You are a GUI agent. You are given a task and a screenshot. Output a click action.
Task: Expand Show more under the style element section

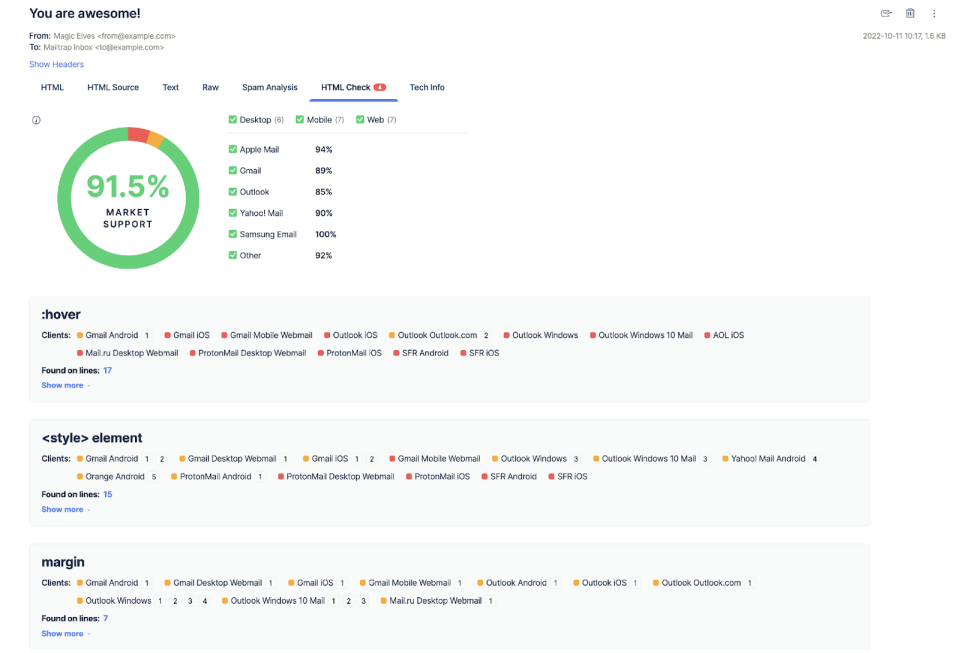62,509
